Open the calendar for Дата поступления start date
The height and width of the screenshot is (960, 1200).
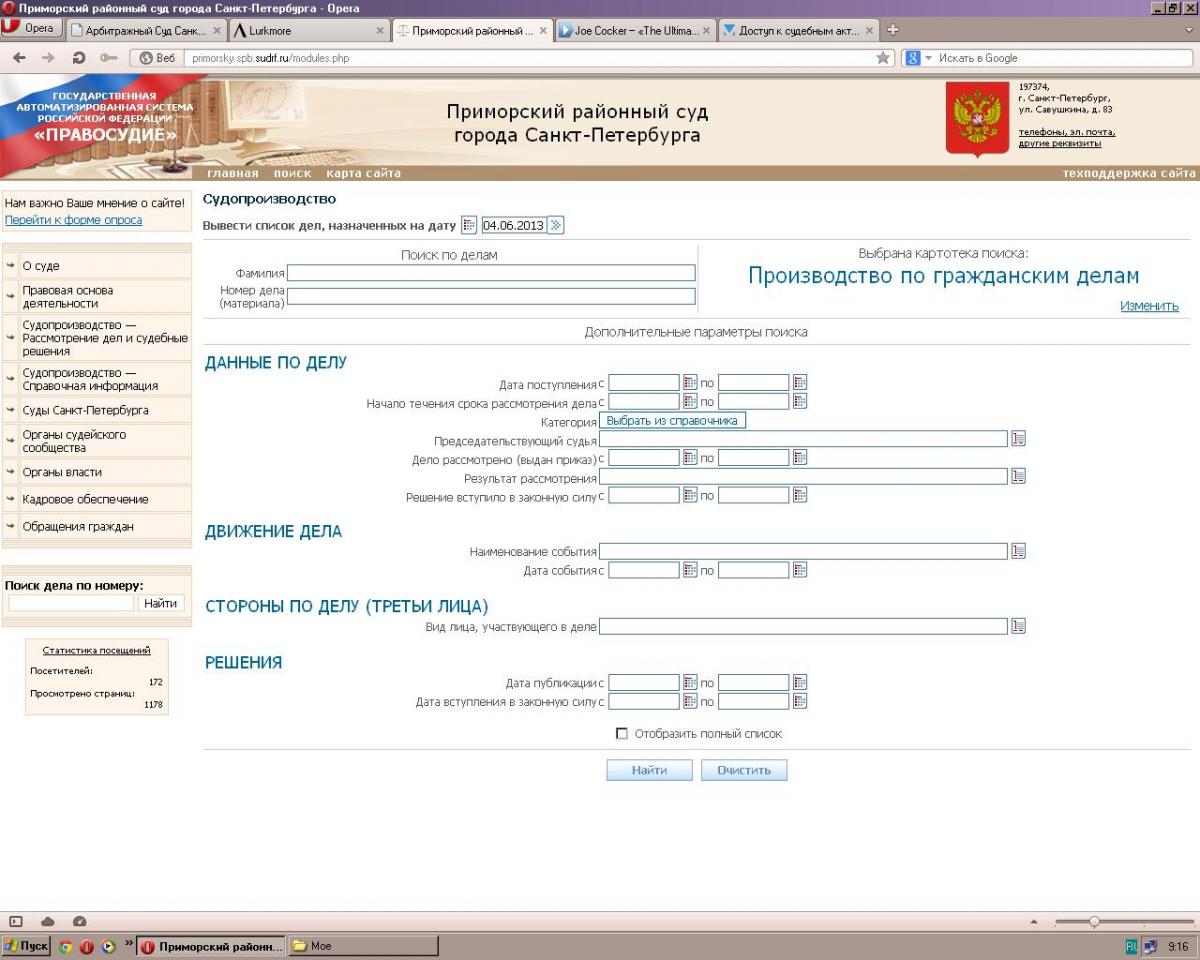coord(689,382)
